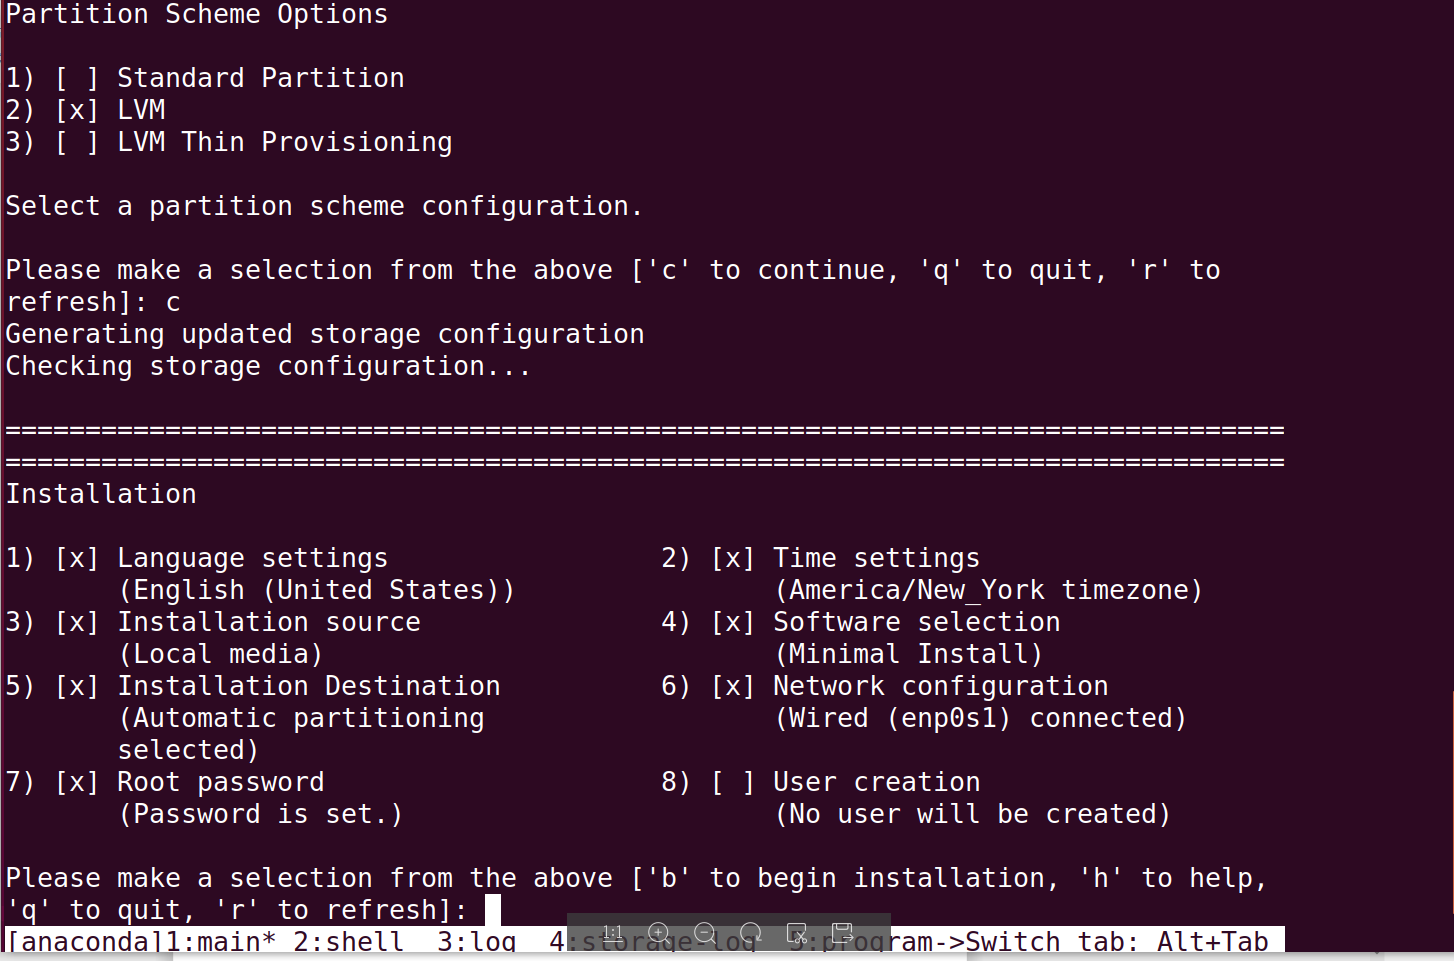
Task: Click the 1:1 actual size icon
Action: coord(612,934)
